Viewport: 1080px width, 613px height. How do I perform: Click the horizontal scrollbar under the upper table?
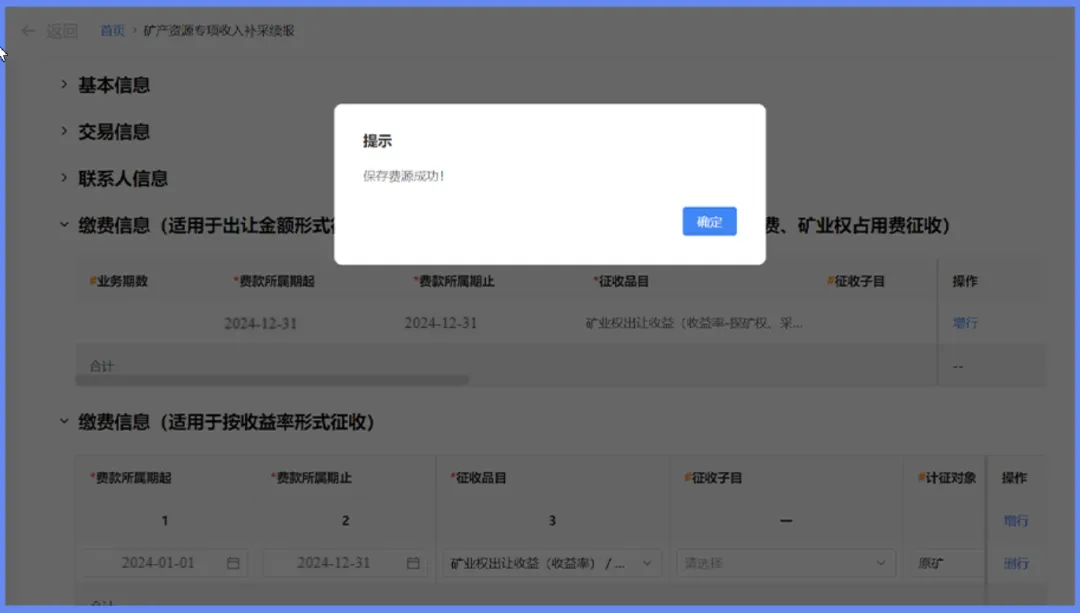click(272, 381)
